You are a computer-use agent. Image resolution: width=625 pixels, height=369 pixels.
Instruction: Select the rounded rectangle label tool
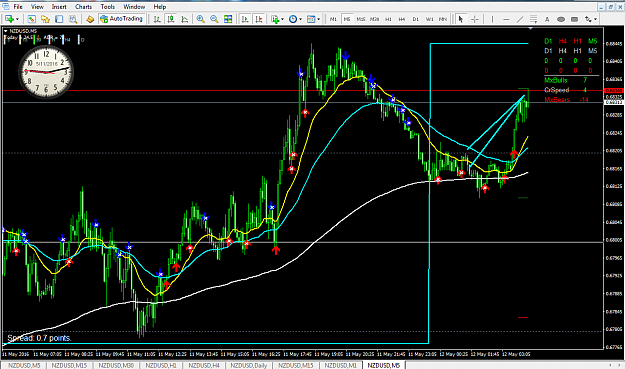pyautogui.click(x=574, y=19)
